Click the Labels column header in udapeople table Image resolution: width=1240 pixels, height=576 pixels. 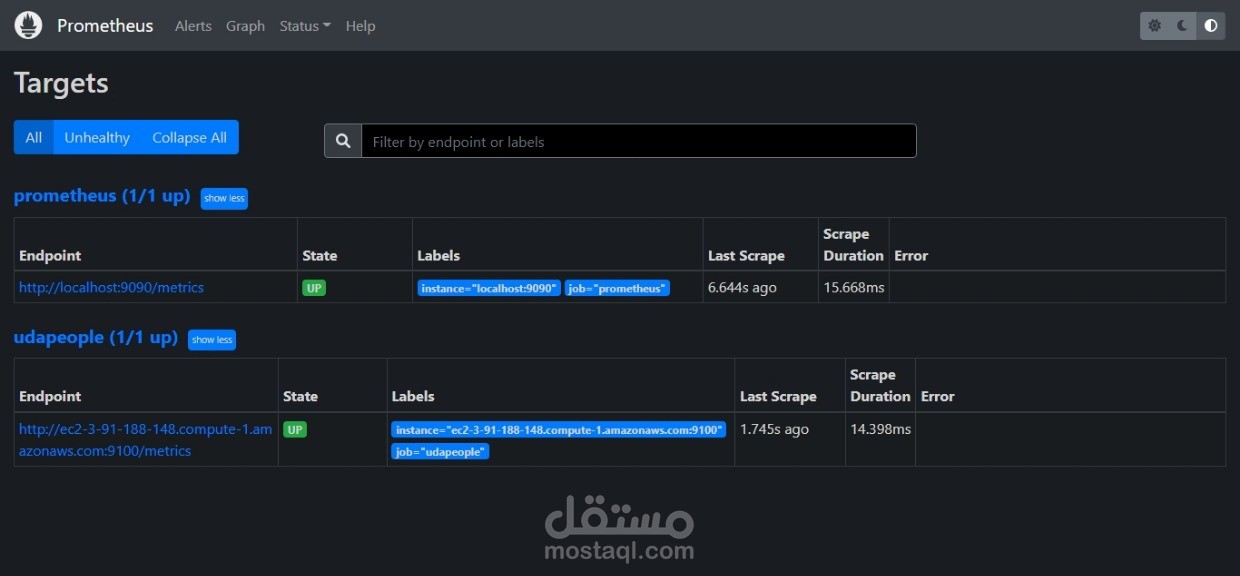pyautogui.click(x=413, y=397)
